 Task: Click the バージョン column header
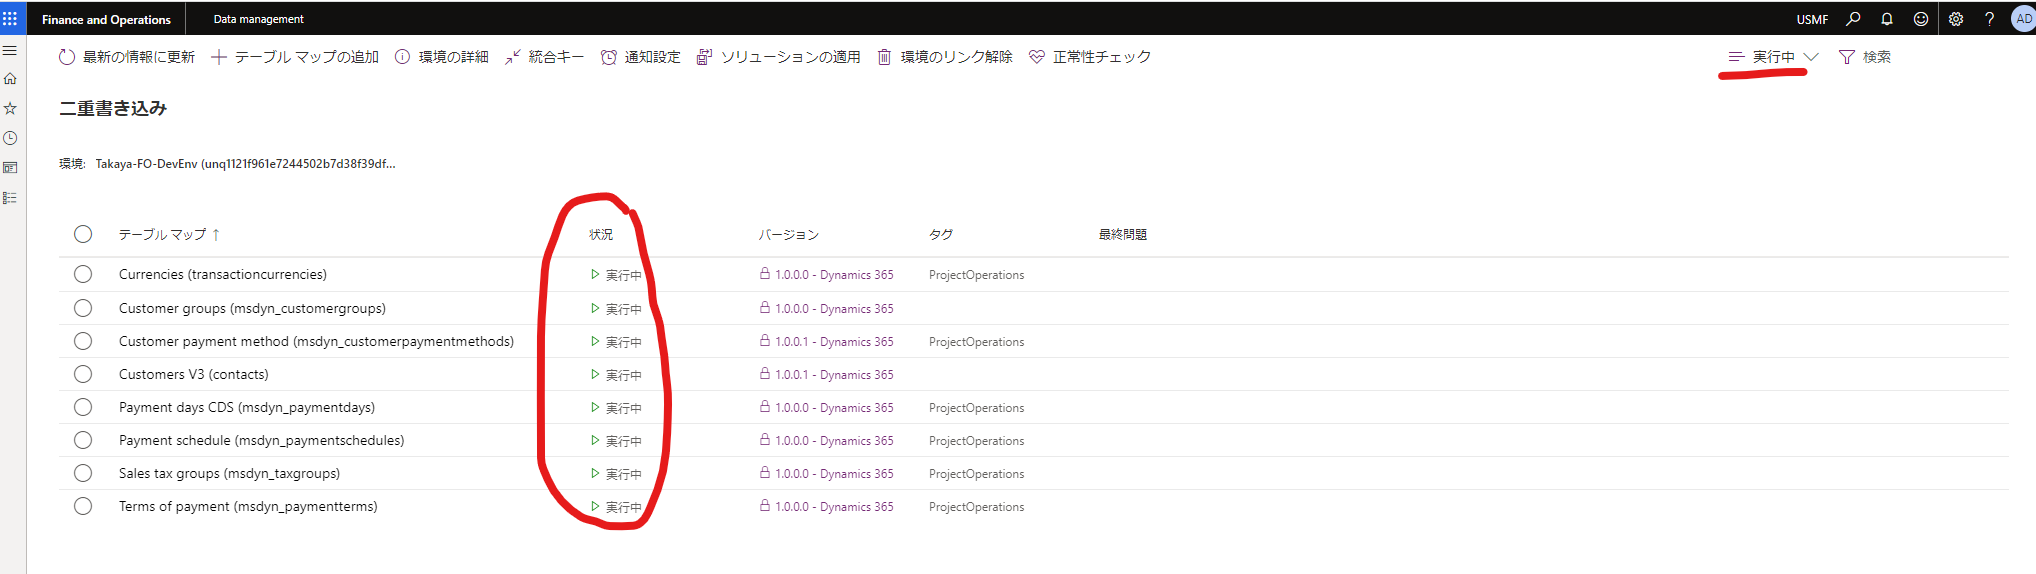point(788,234)
